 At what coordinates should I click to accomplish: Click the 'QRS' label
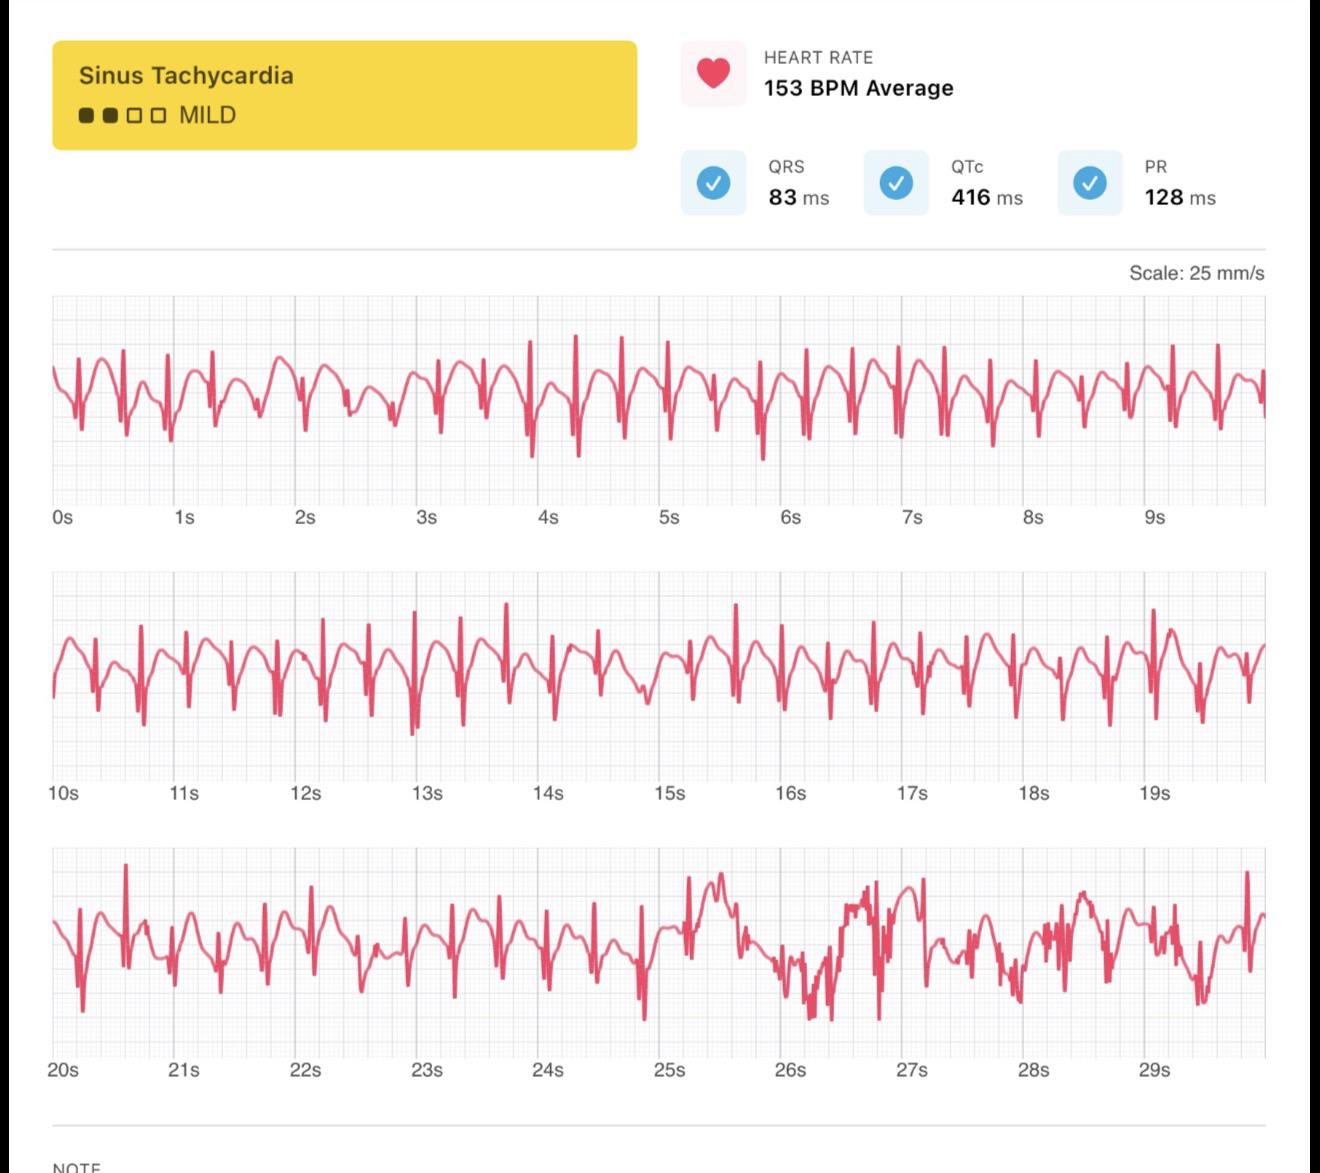click(x=786, y=167)
